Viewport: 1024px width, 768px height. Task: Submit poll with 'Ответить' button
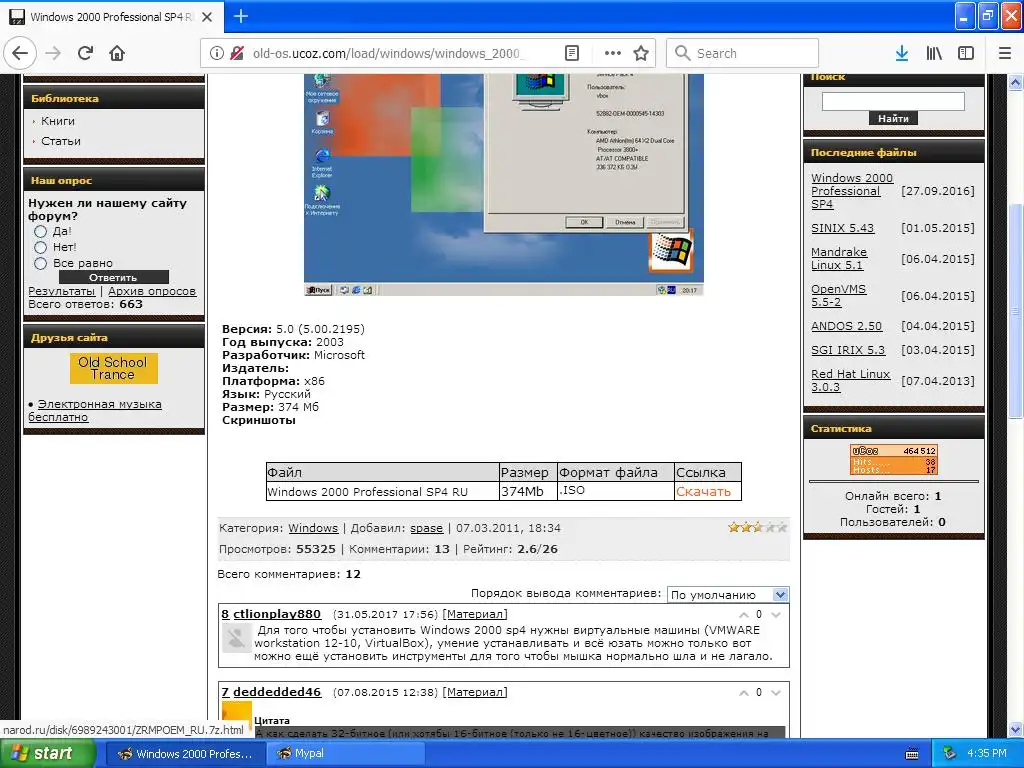pyautogui.click(x=113, y=278)
